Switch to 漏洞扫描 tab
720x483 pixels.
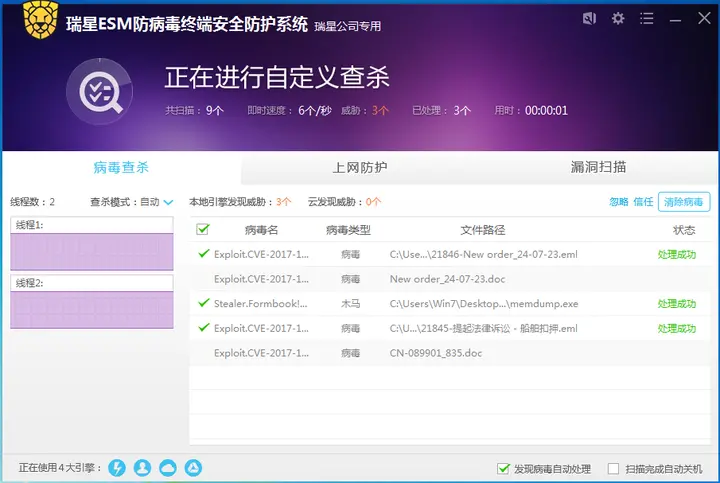coord(598,168)
